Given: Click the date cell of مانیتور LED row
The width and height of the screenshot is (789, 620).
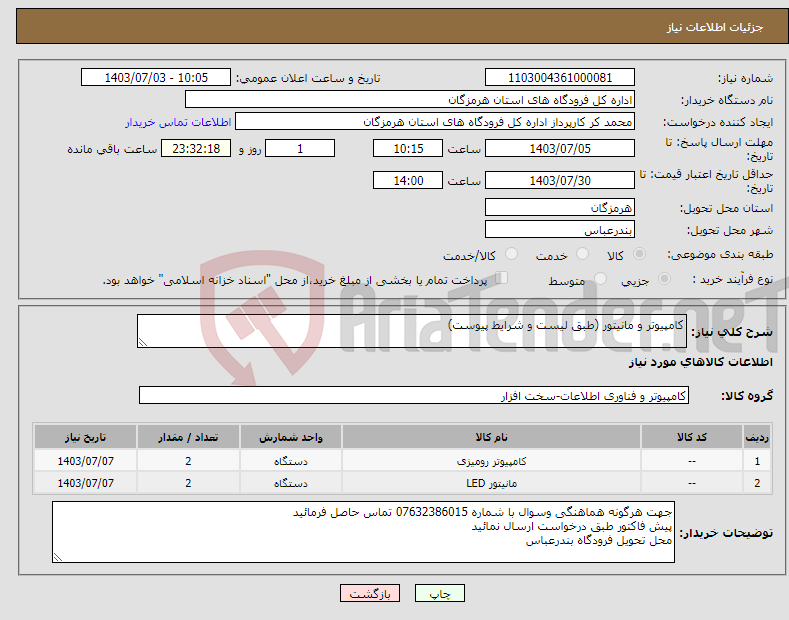Looking at the screenshot, I should (86, 483).
